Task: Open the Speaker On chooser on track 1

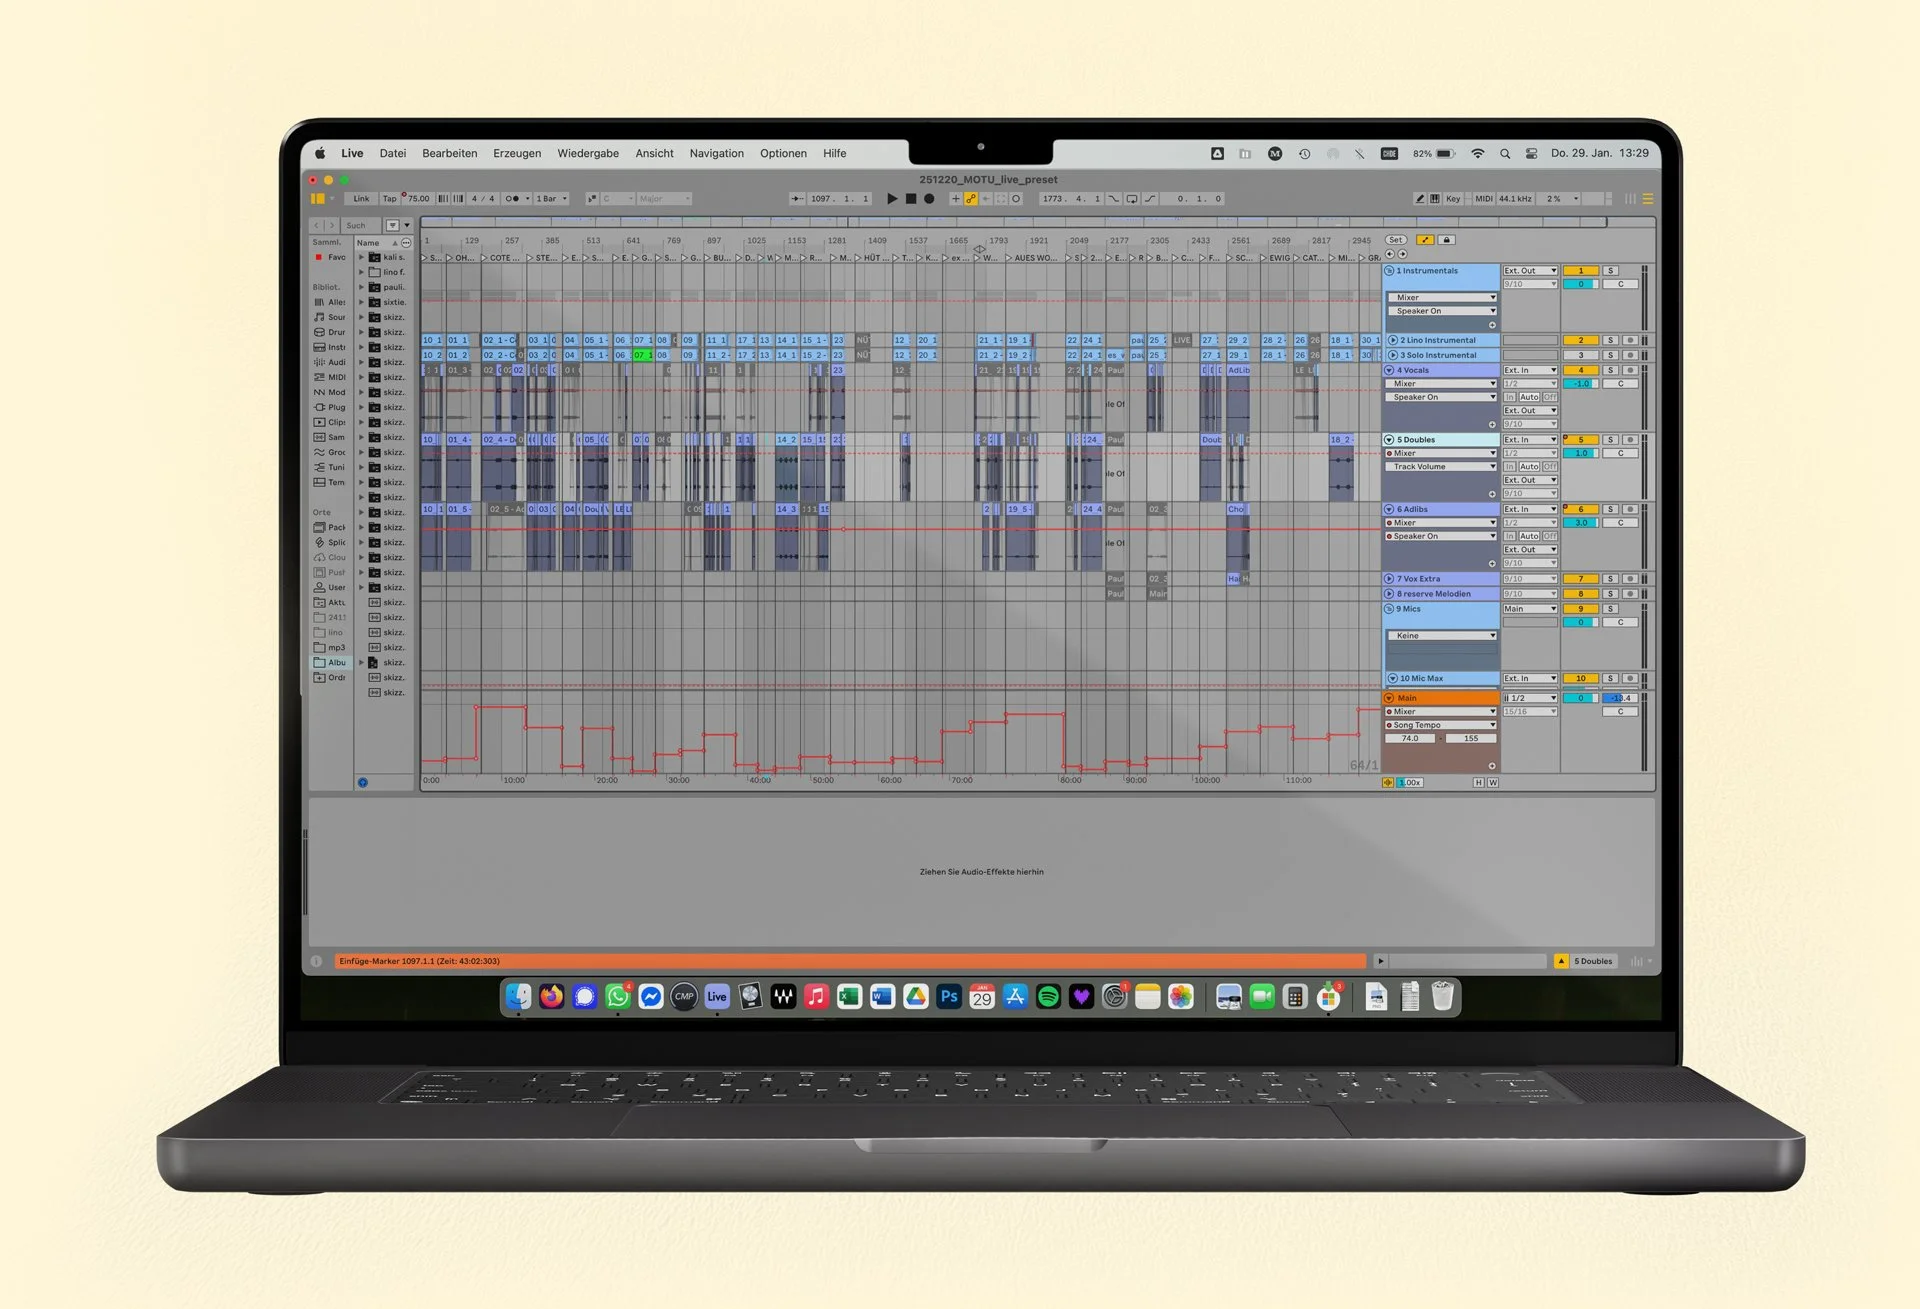Action: [1441, 311]
